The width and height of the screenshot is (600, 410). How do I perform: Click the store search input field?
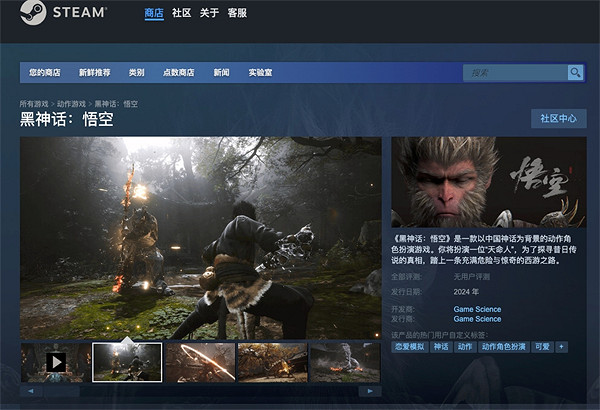click(x=514, y=73)
